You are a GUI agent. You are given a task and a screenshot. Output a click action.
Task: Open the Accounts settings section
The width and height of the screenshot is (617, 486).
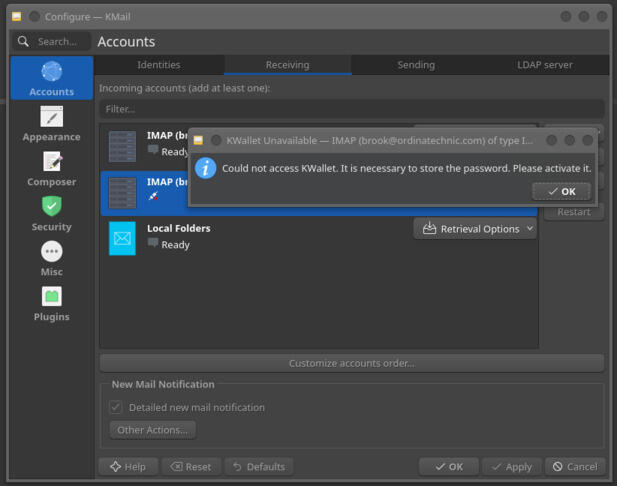[x=52, y=78]
